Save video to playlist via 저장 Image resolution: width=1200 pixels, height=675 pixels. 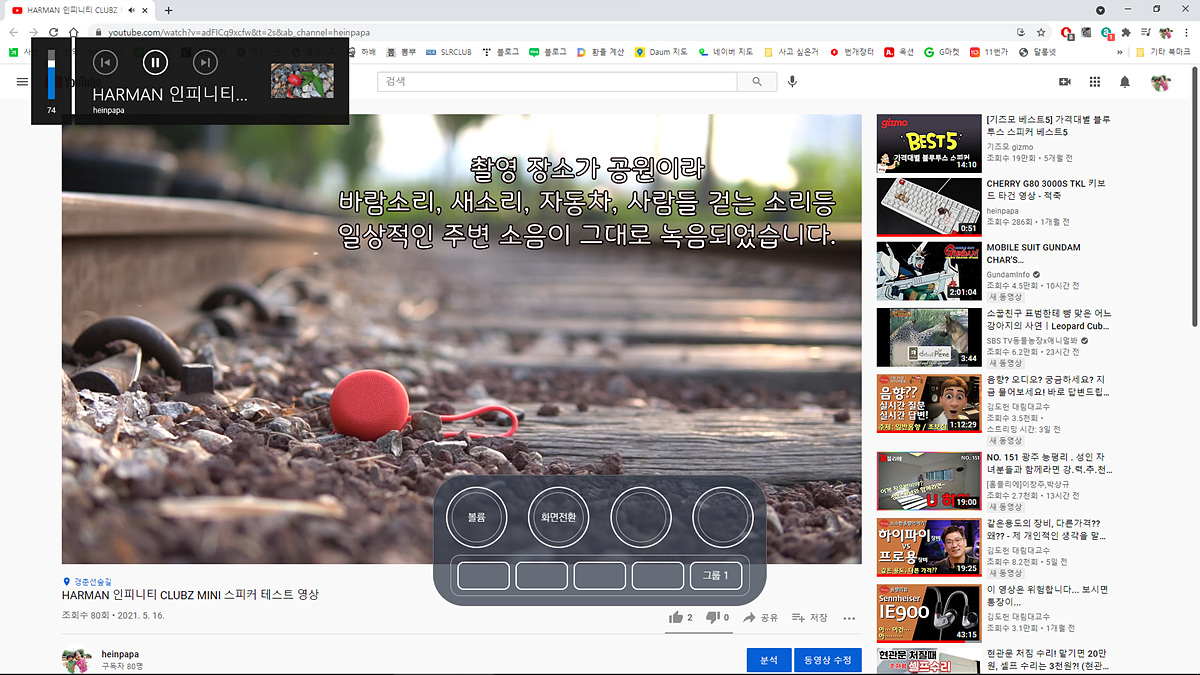point(810,618)
